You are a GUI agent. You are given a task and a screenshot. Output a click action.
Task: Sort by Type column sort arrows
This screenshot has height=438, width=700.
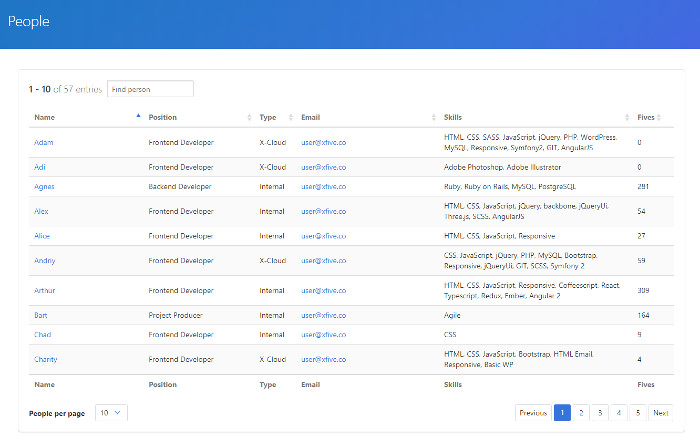[291, 117]
